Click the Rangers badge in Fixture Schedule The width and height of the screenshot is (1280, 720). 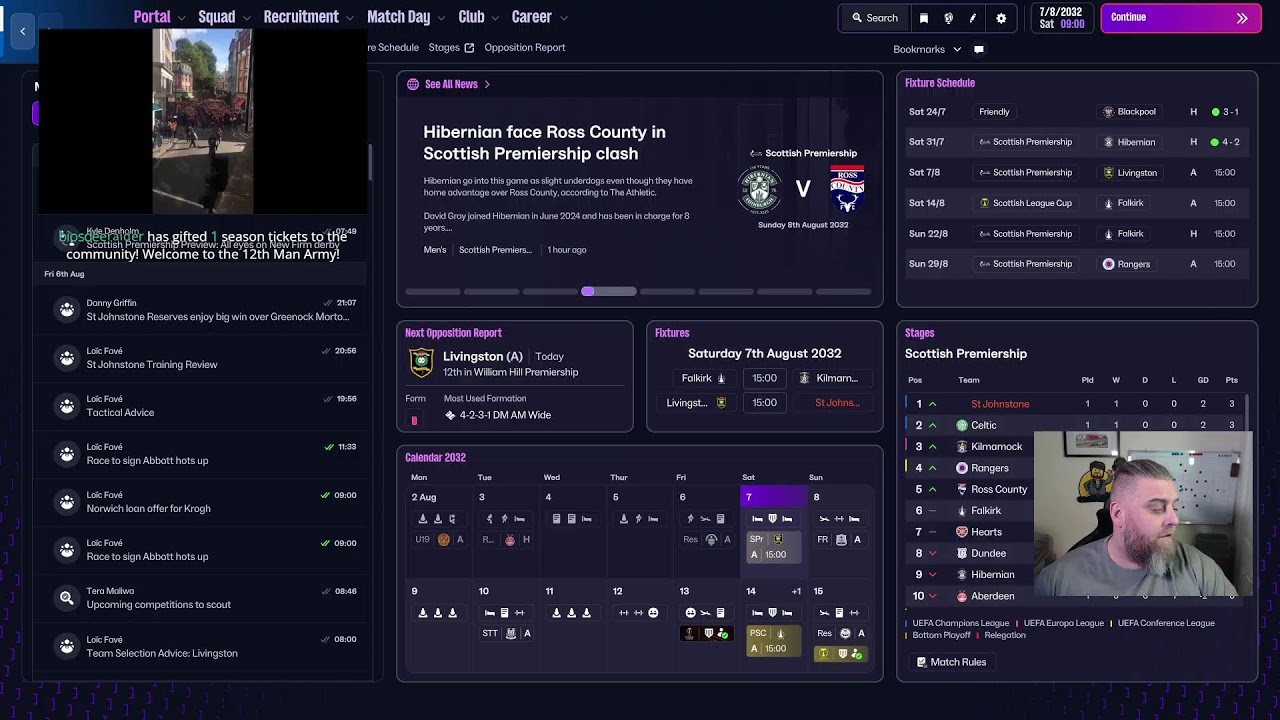(1108, 264)
